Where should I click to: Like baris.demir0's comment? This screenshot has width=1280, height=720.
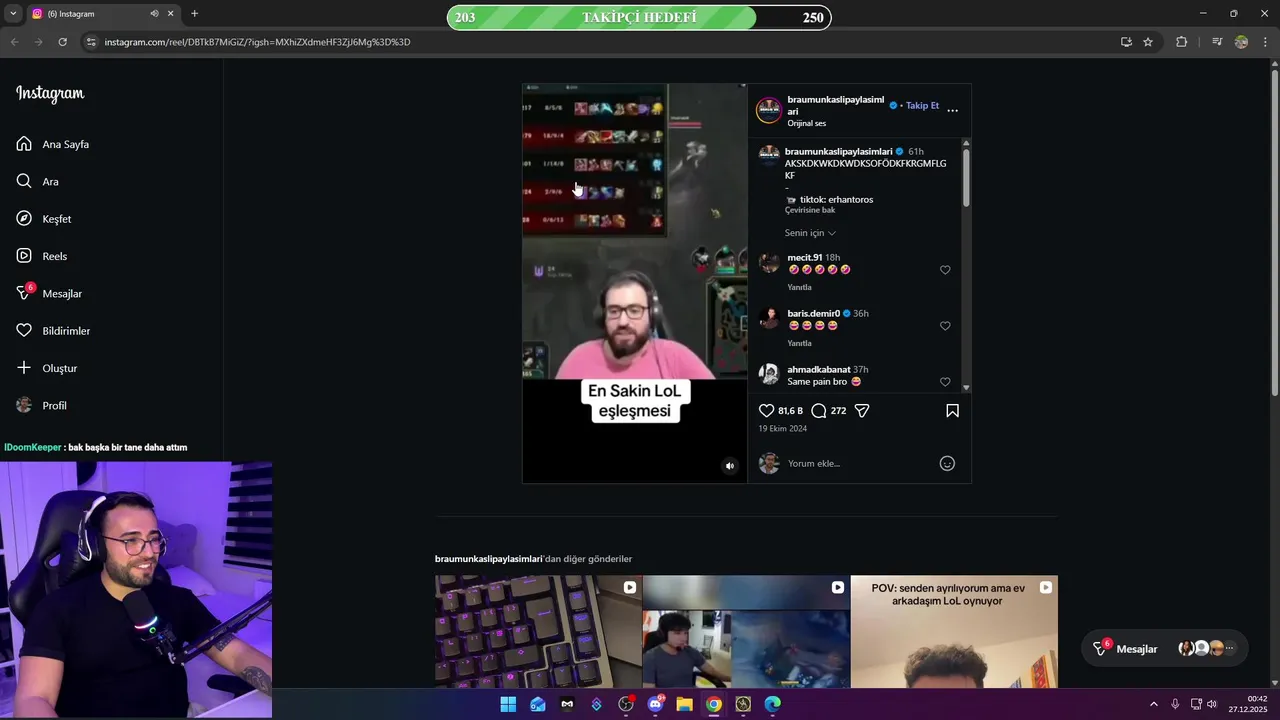945,326
